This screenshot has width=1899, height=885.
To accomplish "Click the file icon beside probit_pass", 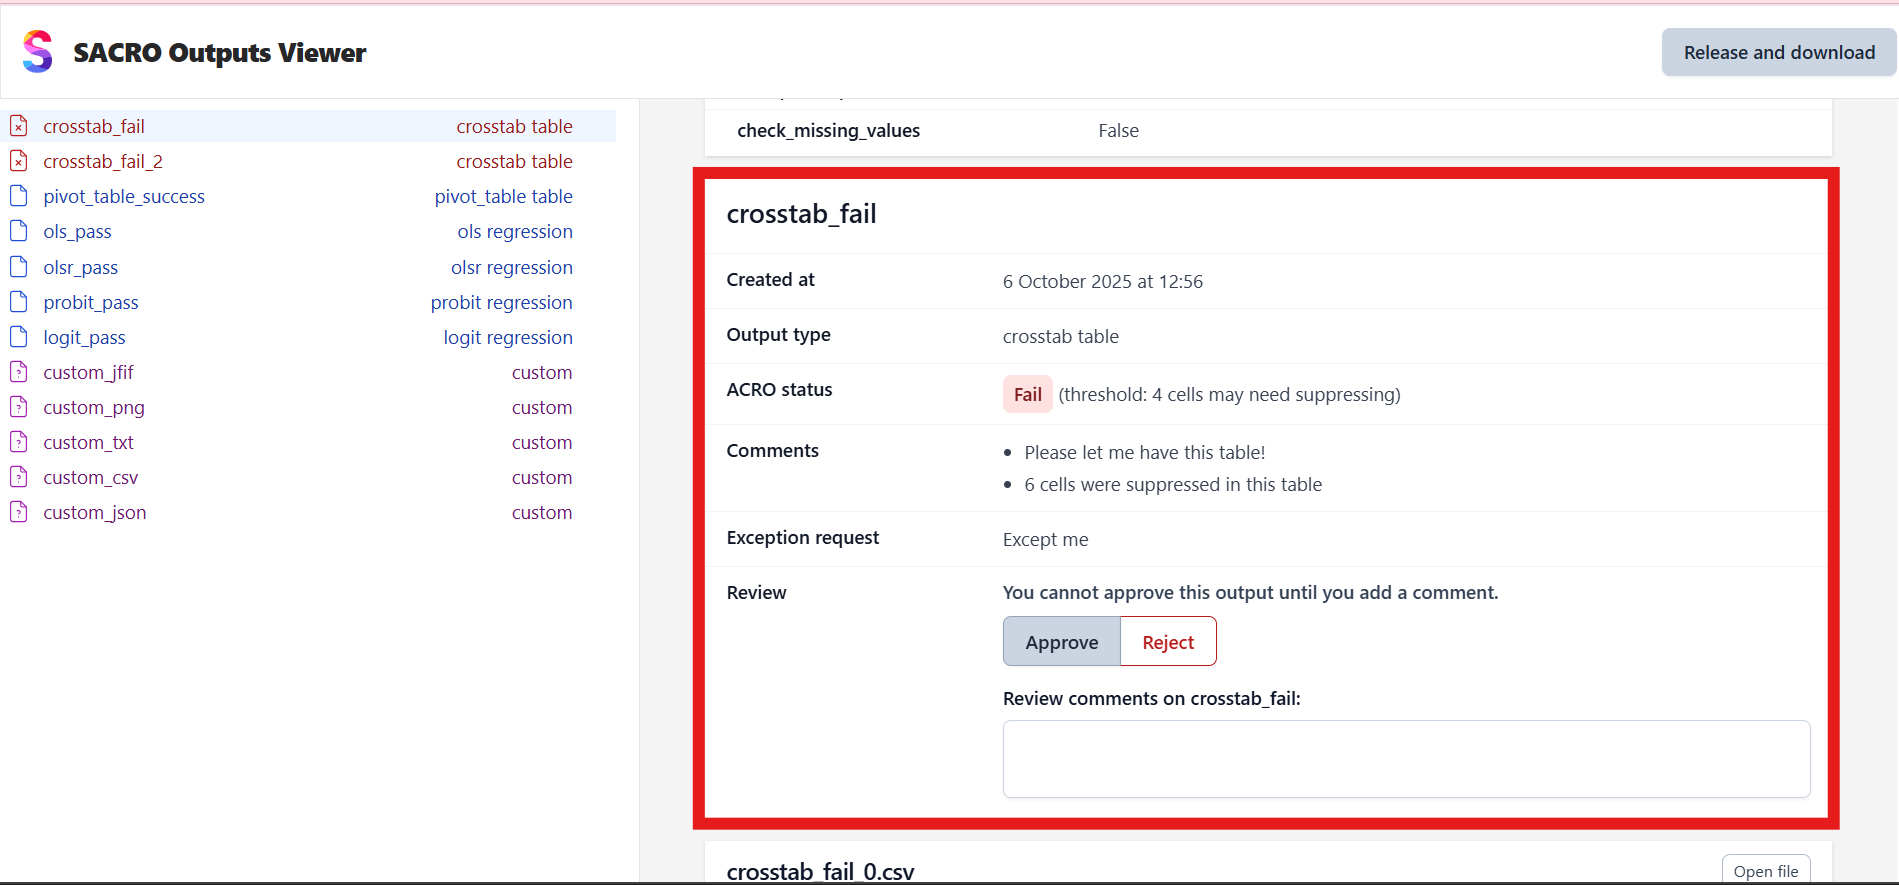I will [x=19, y=302].
